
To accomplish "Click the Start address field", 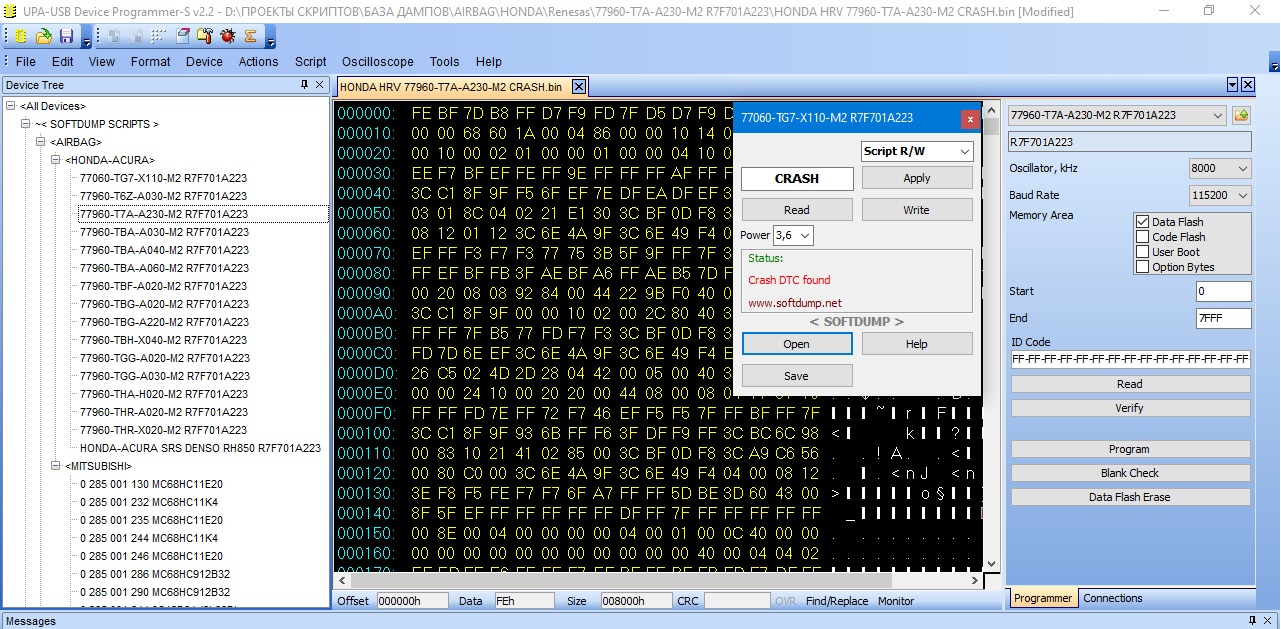I will 1223,291.
